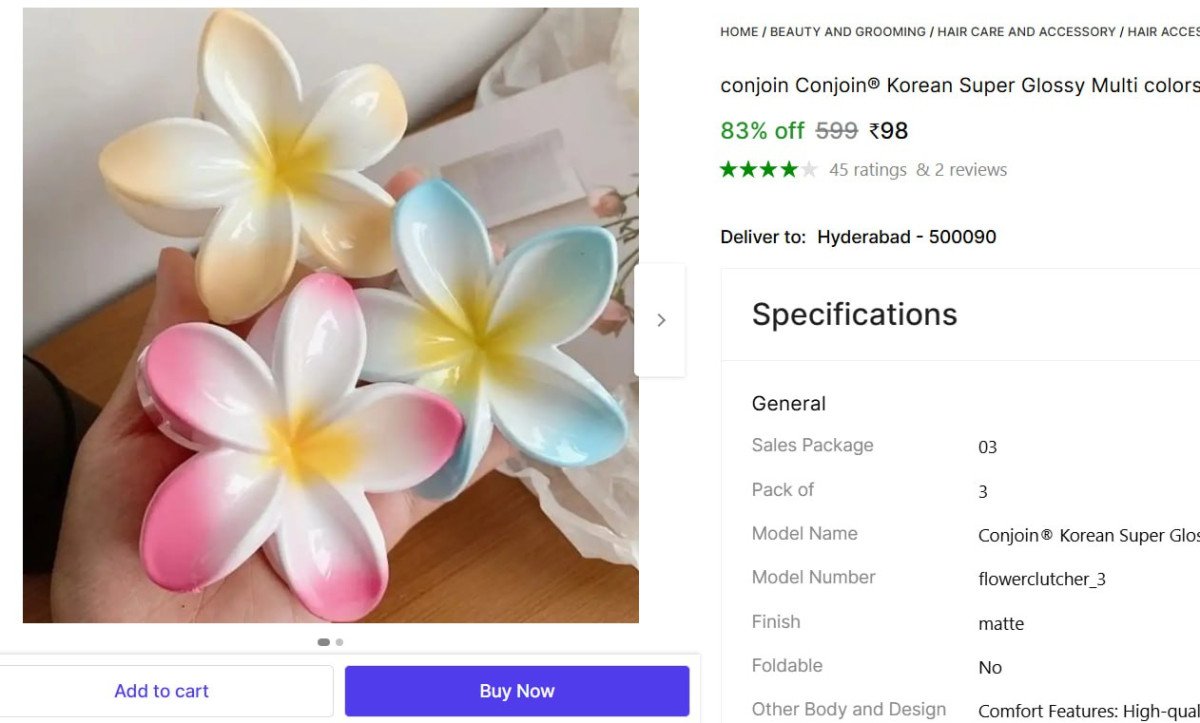Open the 2 reviews link
Image resolution: width=1200 pixels, height=723 pixels.
coord(970,170)
